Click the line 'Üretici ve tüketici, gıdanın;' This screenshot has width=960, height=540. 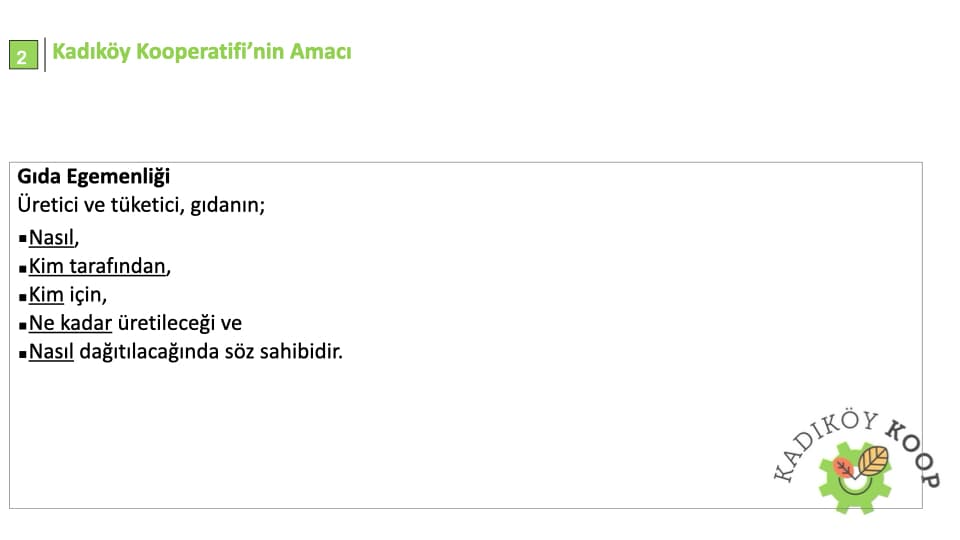(141, 206)
